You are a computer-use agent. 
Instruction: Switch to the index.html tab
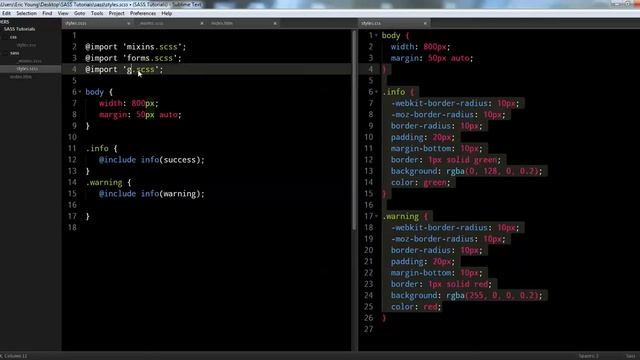pyautogui.click(x=244, y=23)
